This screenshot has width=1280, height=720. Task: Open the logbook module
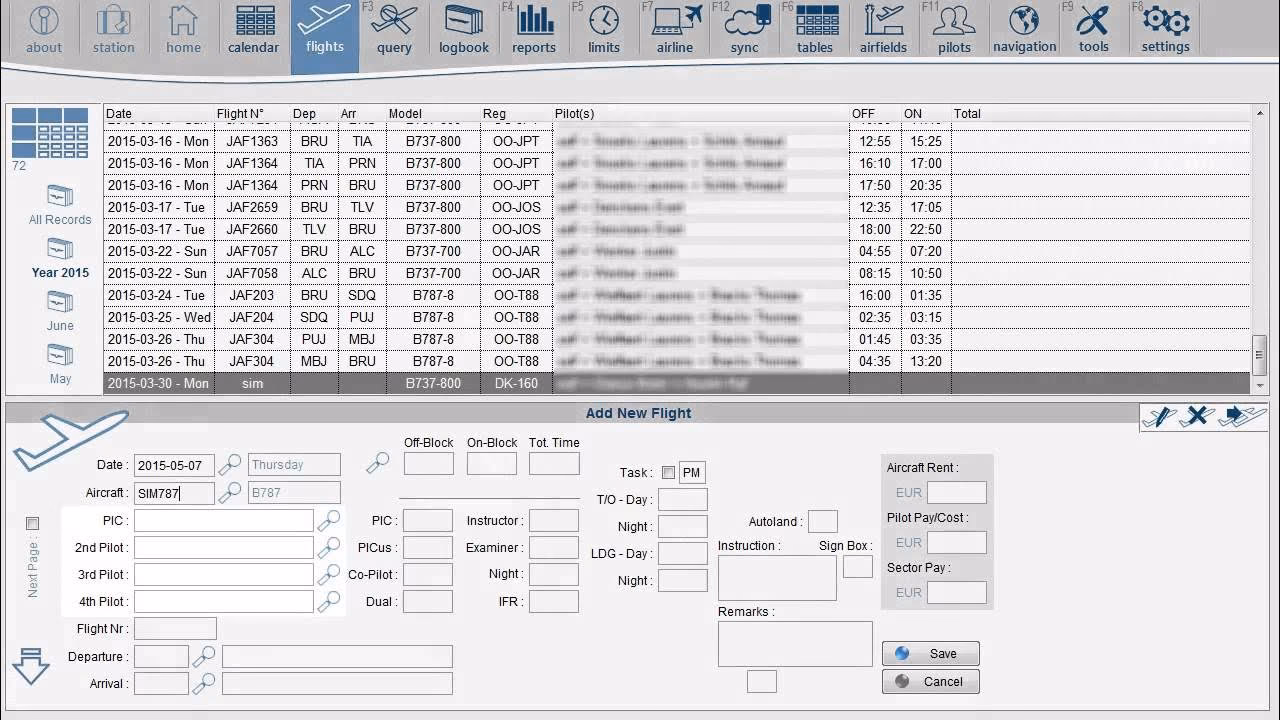click(462, 28)
